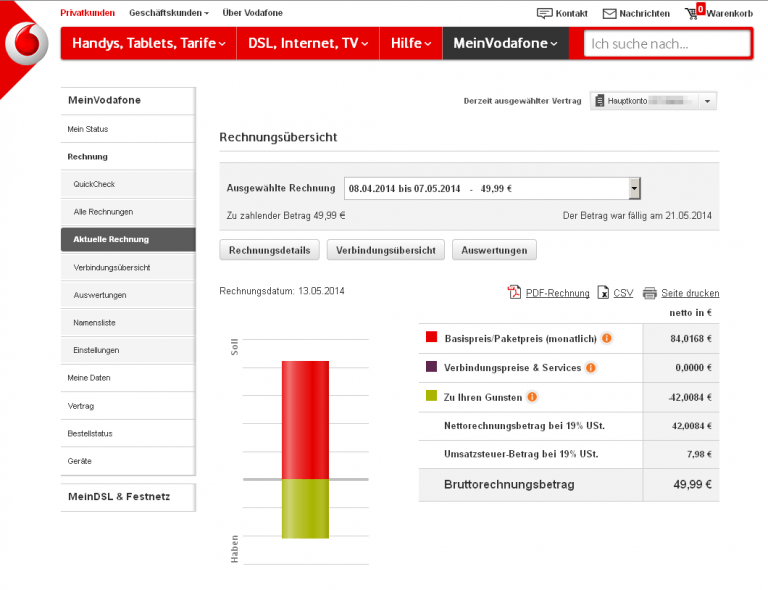The image size is (768, 590).
Task: Open the Warenkorb shopping cart icon
Action: 694,12
